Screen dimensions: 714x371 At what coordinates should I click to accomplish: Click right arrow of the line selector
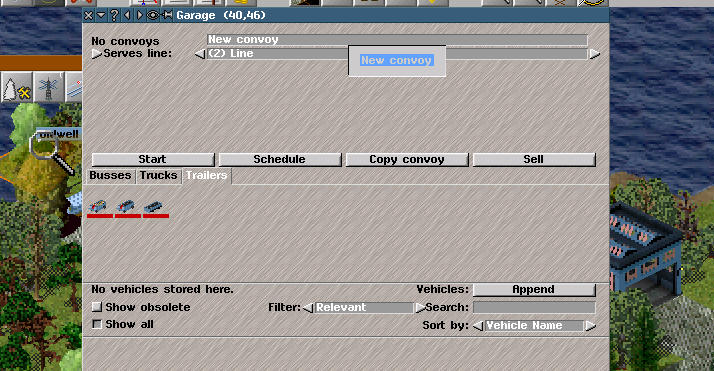594,54
